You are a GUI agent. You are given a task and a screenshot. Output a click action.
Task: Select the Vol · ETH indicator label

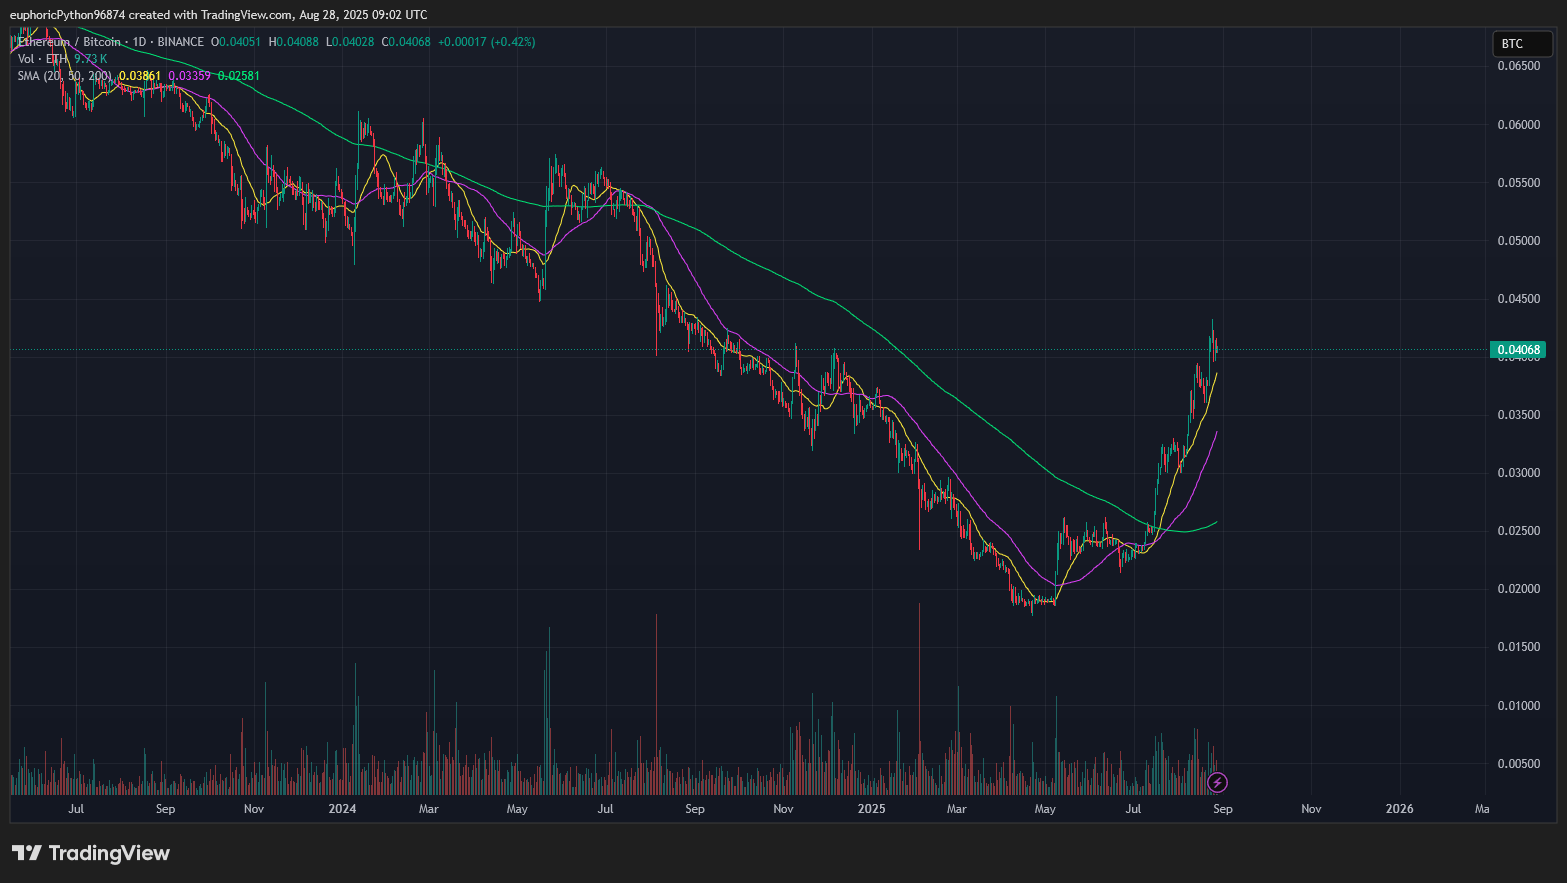[x=42, y=59]
